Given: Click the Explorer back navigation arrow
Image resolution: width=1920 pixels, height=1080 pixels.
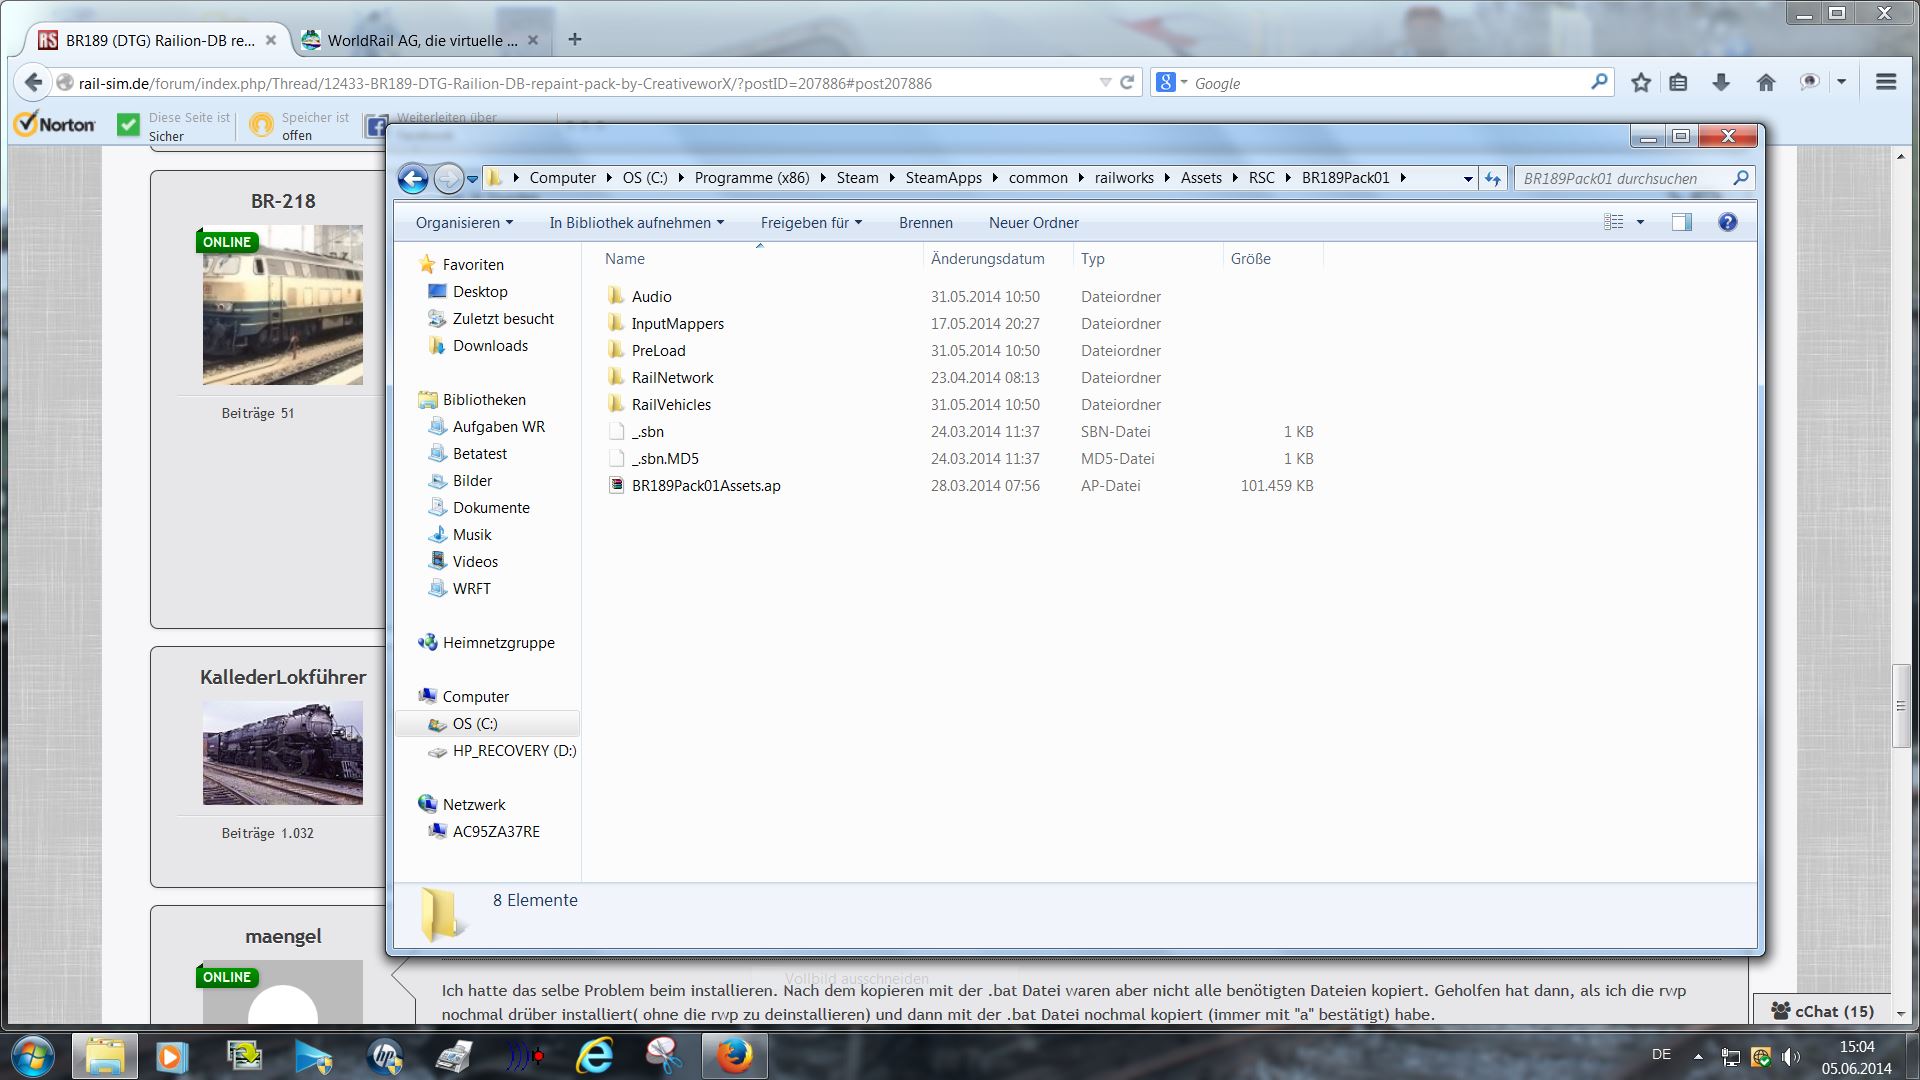Looking at the screenshot, I should click(x=413, y=178).
